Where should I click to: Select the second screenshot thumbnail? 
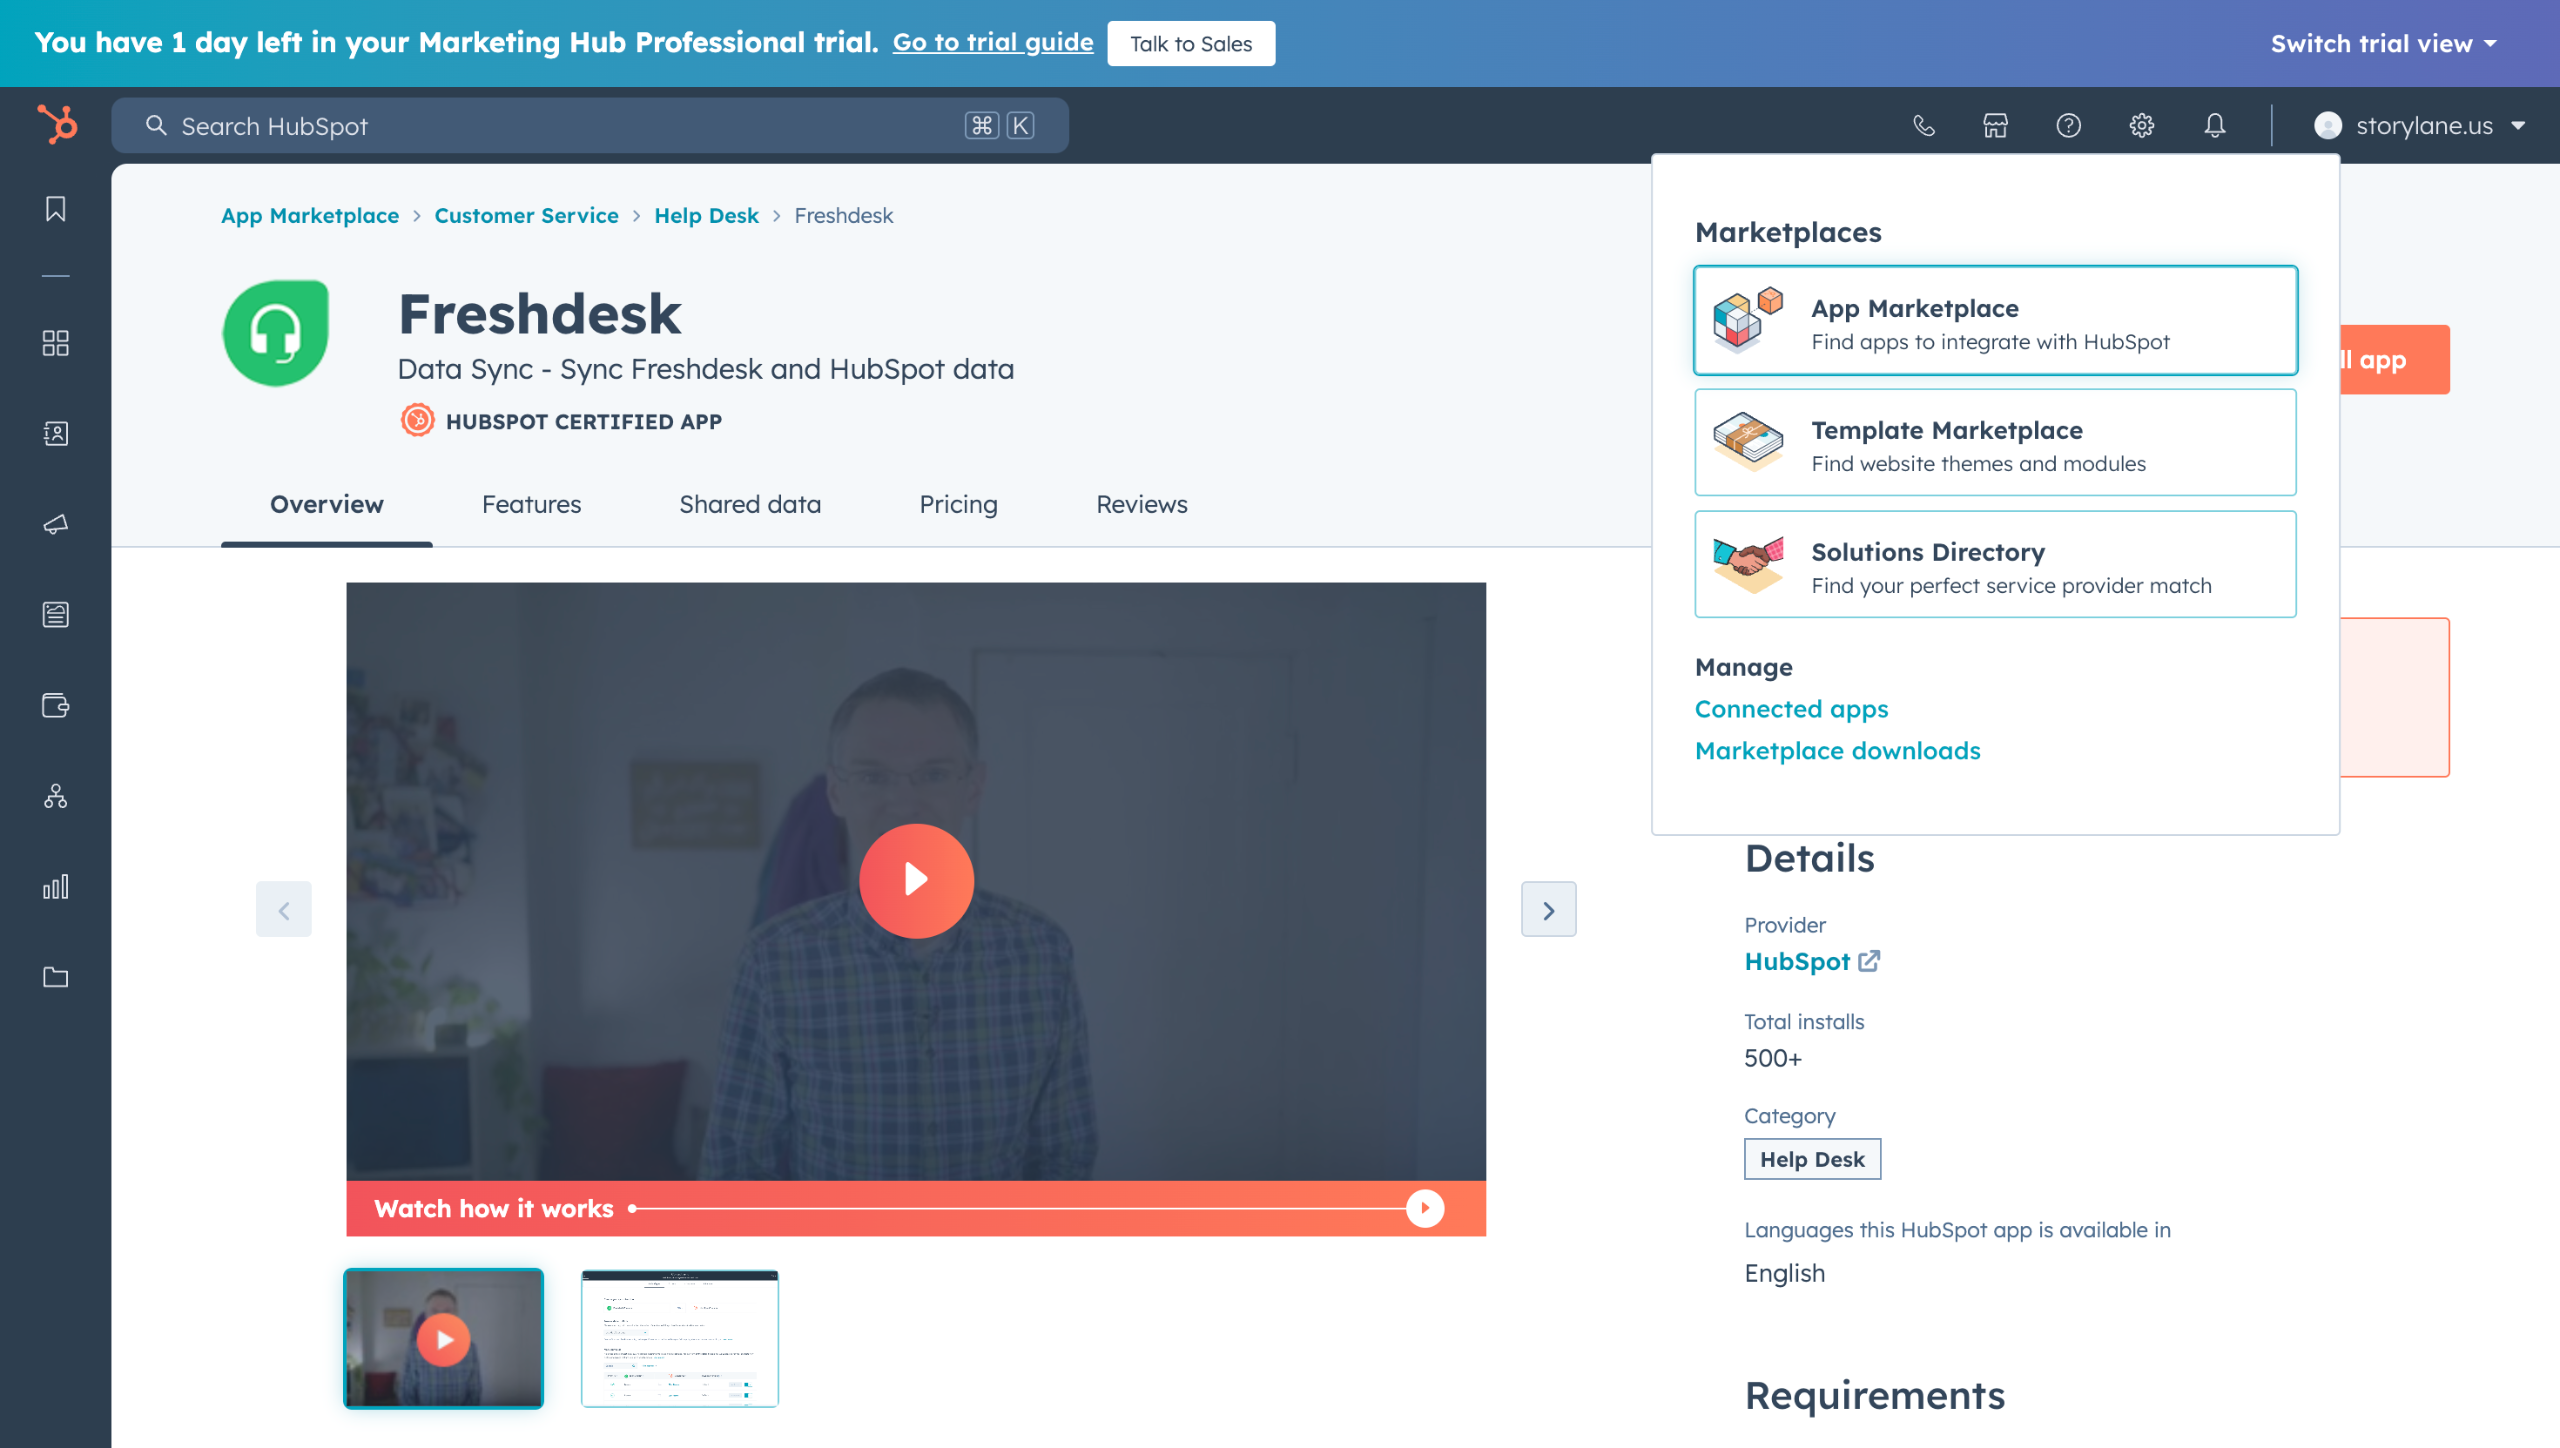(679, 1338)
